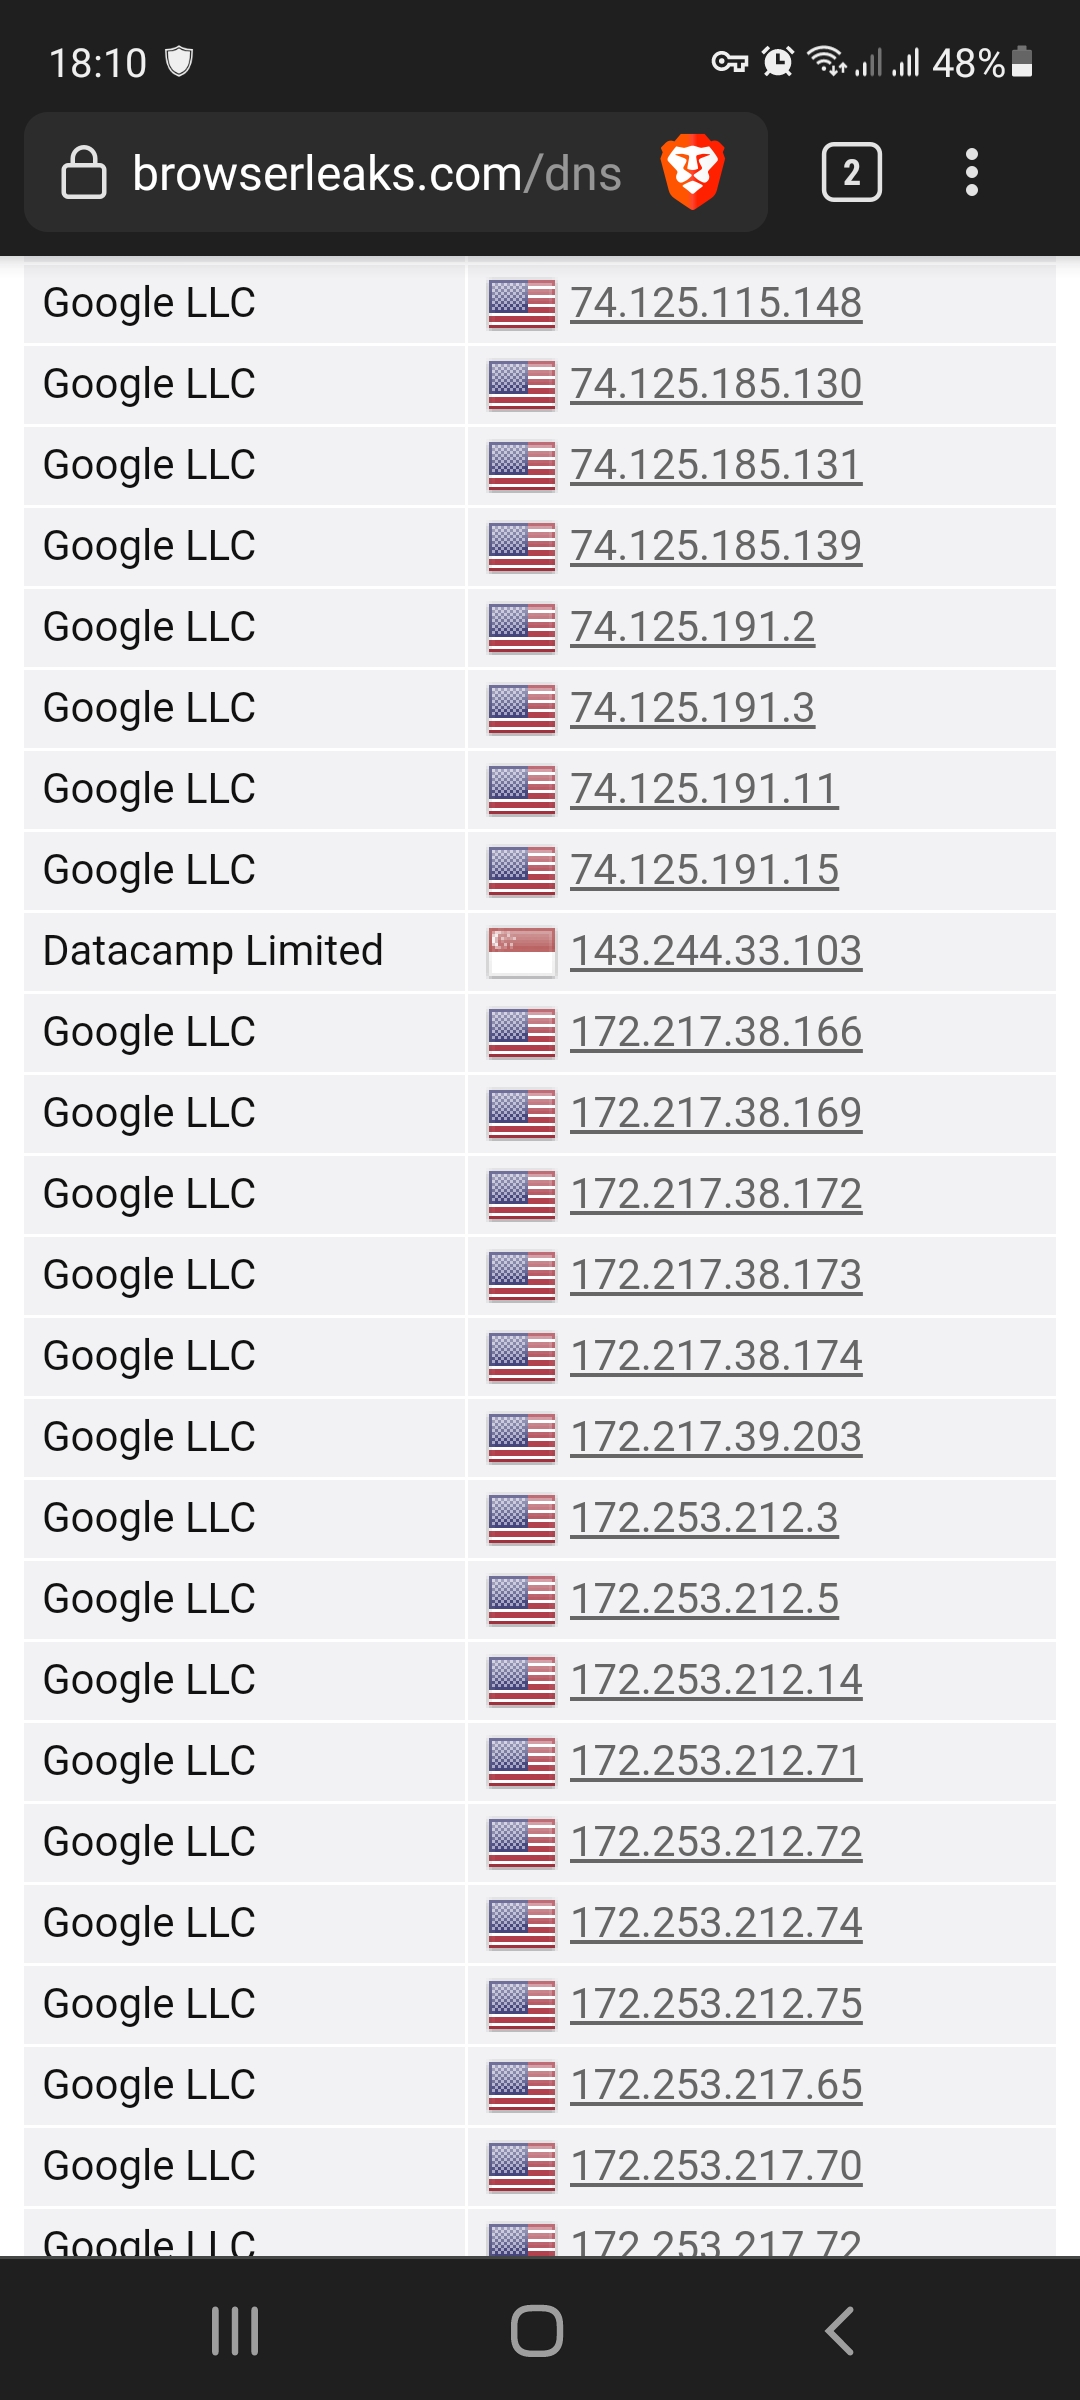Open IP link 74.125.115.148
Viewport: 1080px width, 2400px height.
[716, 303]
